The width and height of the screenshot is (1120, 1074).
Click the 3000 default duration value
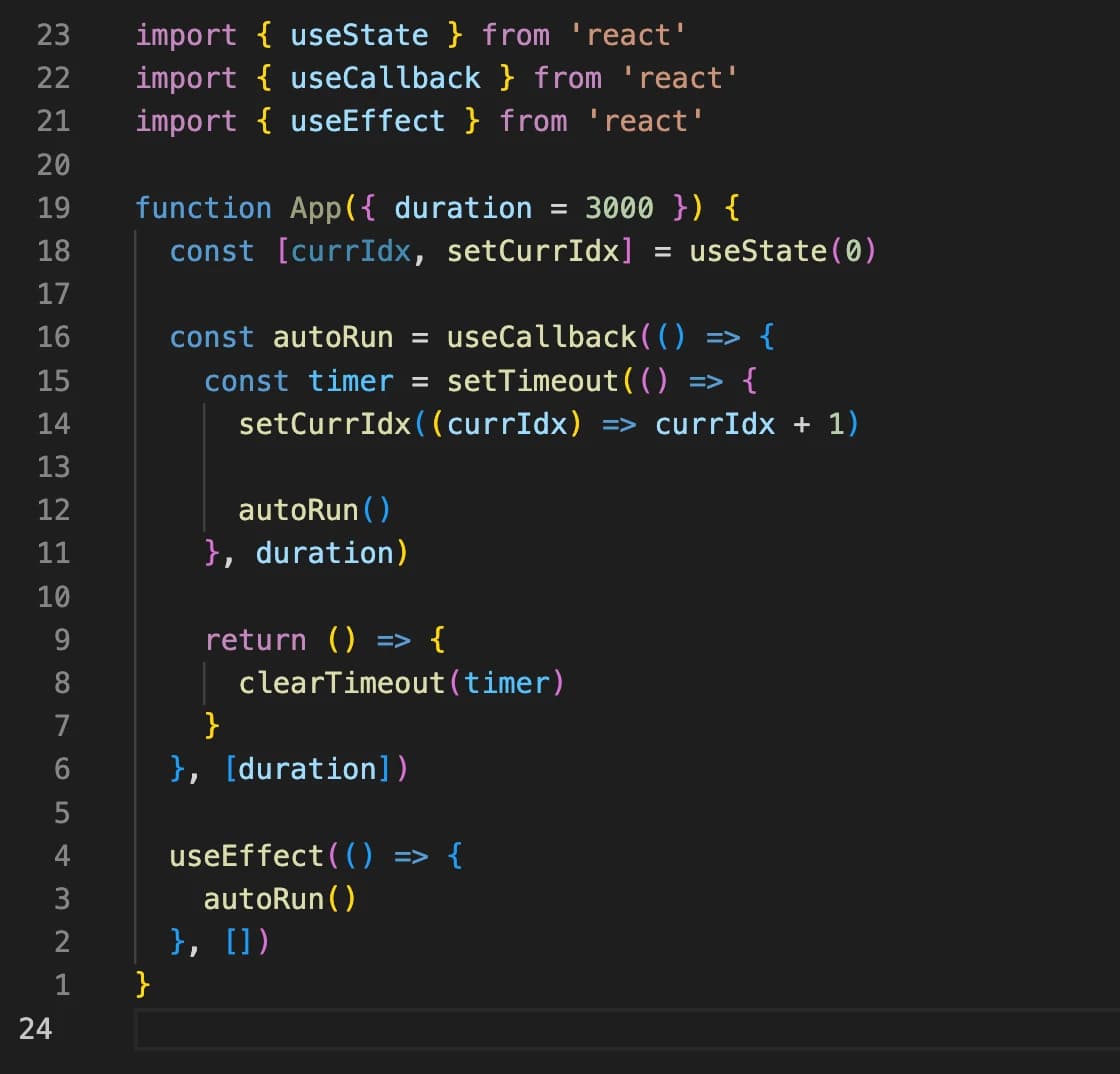pos(619,208)
